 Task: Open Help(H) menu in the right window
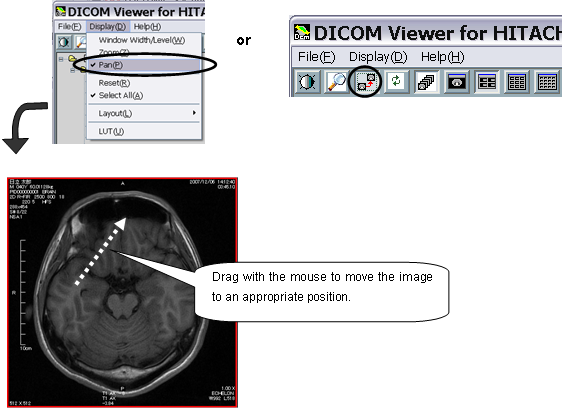[442, 57]
